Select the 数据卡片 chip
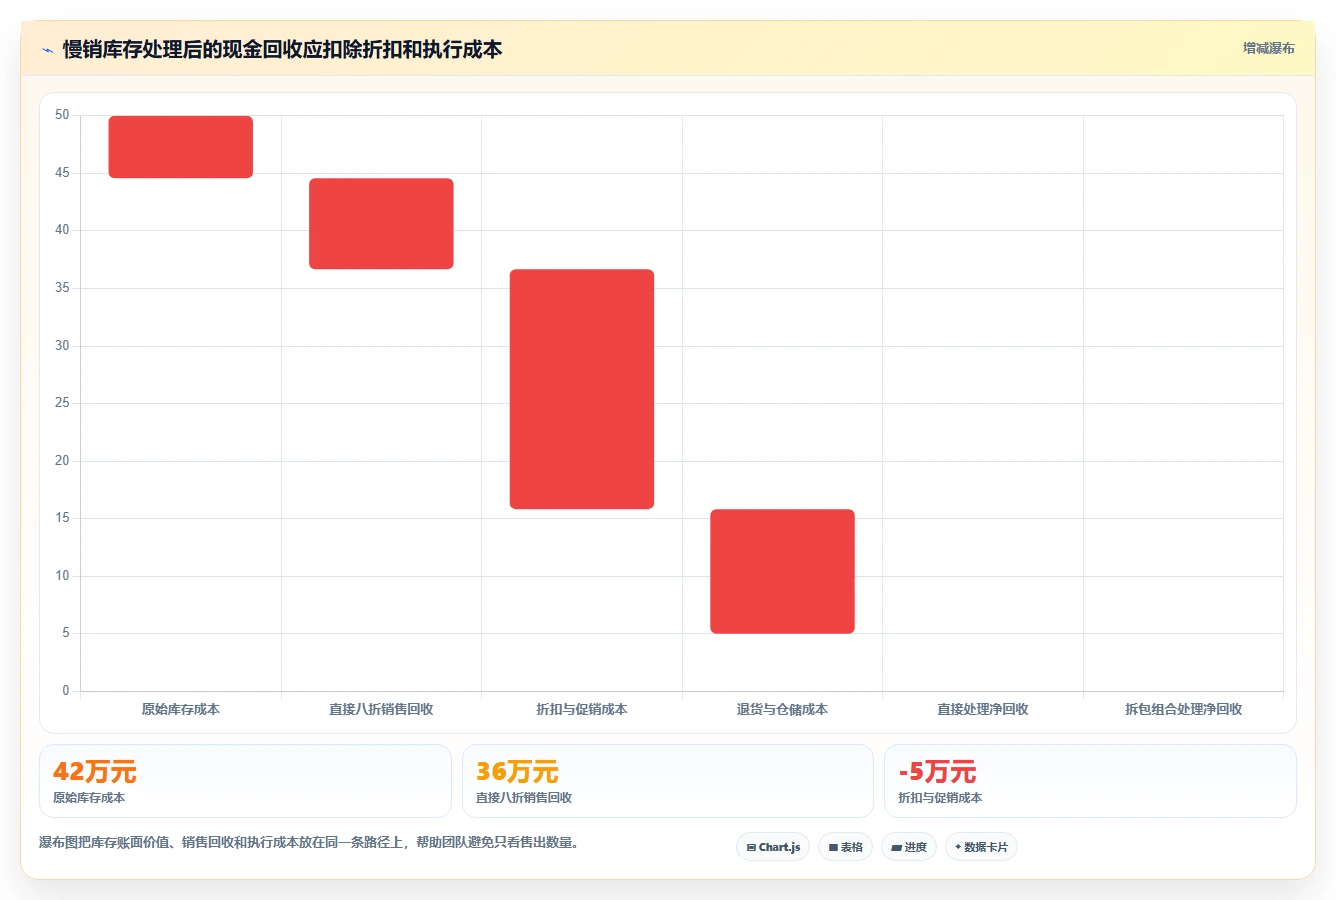 [x=981, y=847]
